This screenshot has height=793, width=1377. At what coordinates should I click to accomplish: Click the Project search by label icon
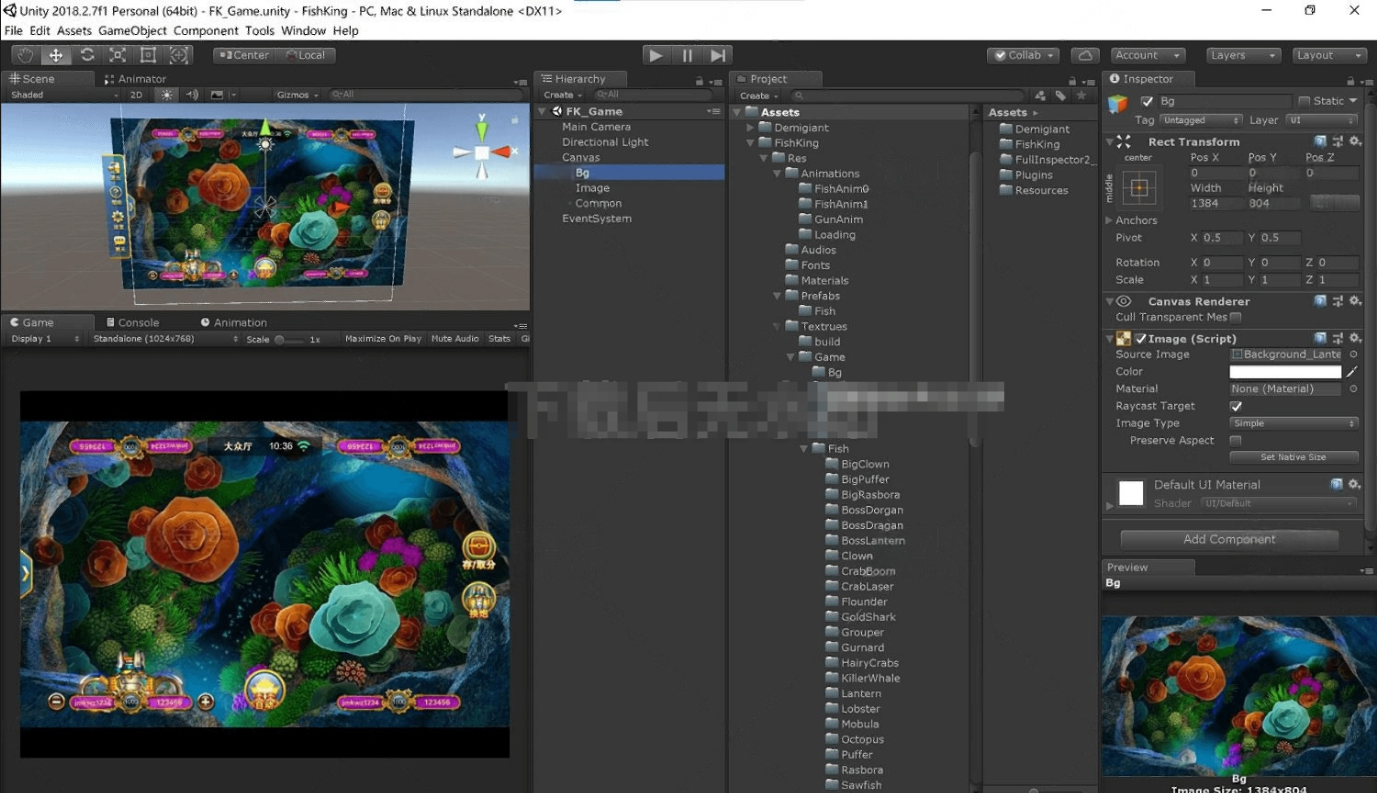pyautogui.click(x=1060, y=95)
